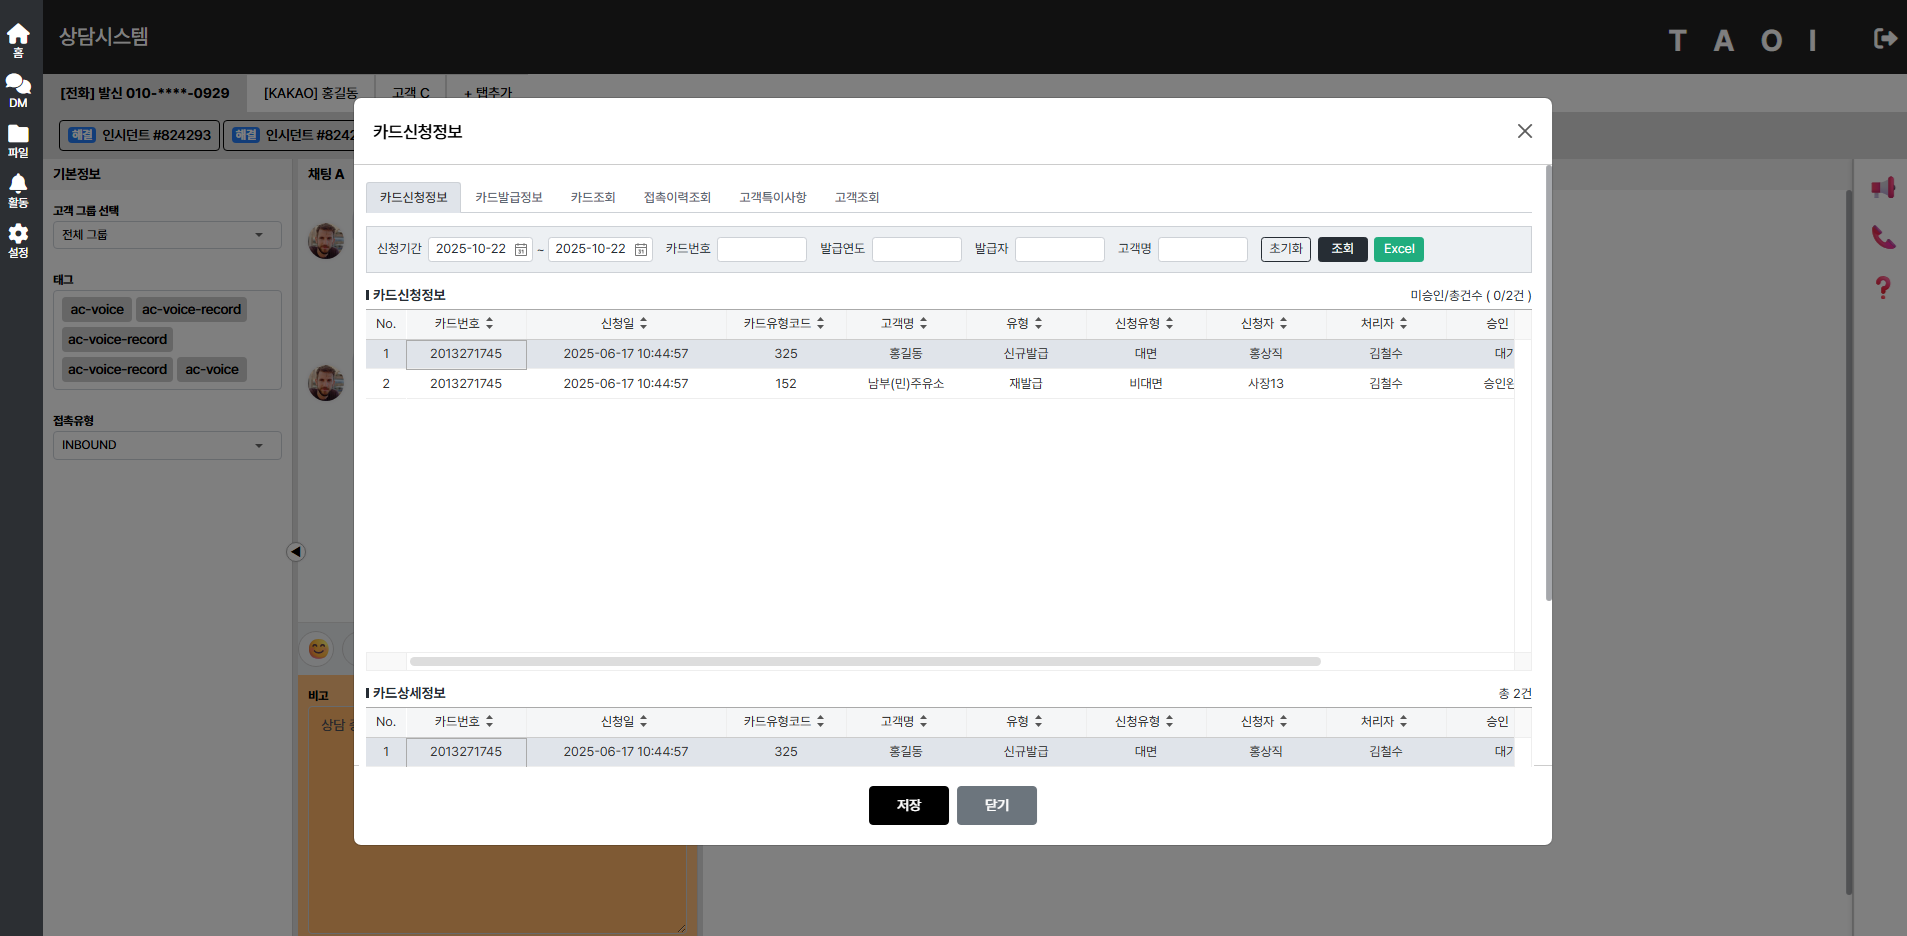The image size is (1907, 936).
Task: Collapse the left panel with arrow handle
Action: click(x=295, y=552)
